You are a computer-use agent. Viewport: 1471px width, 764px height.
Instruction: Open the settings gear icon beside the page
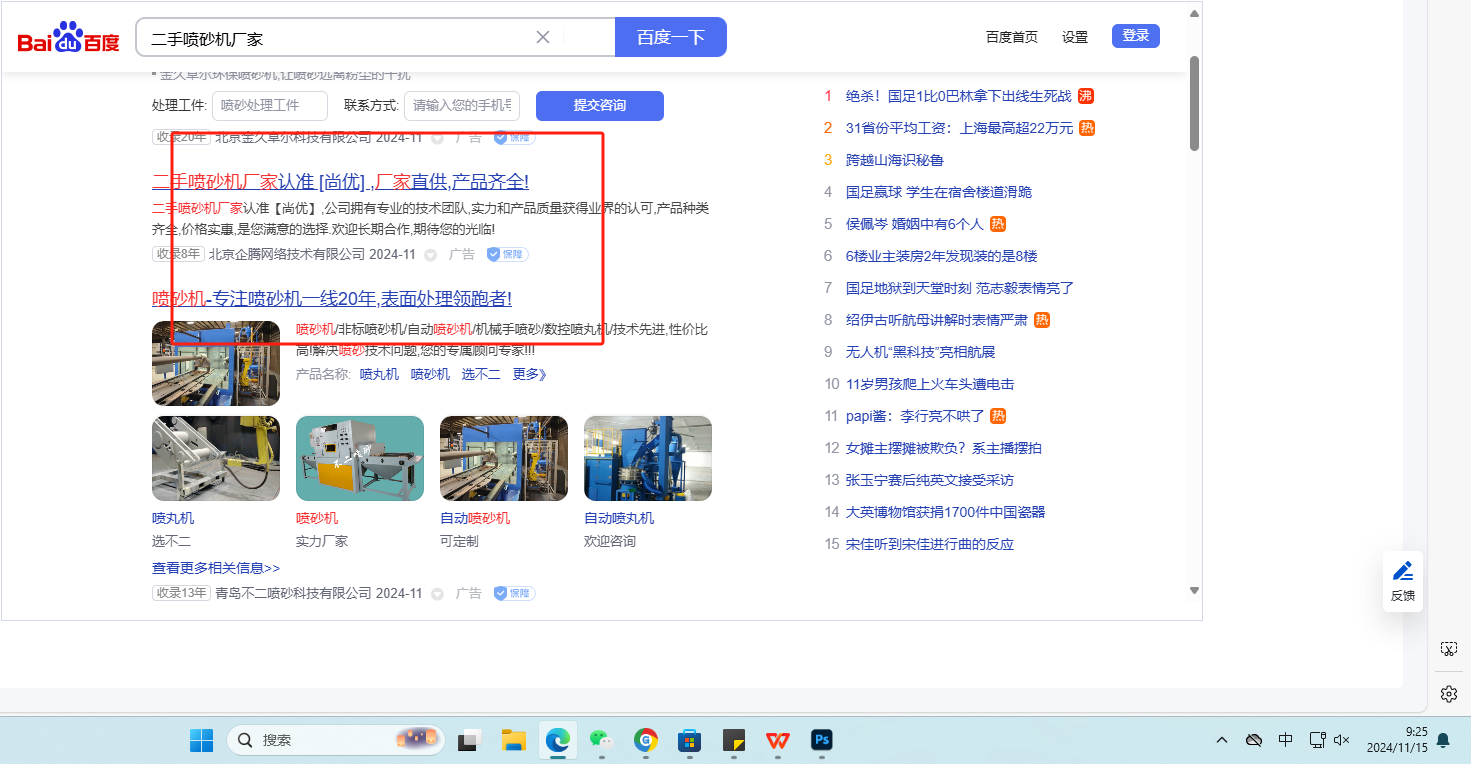(1448, 693)
